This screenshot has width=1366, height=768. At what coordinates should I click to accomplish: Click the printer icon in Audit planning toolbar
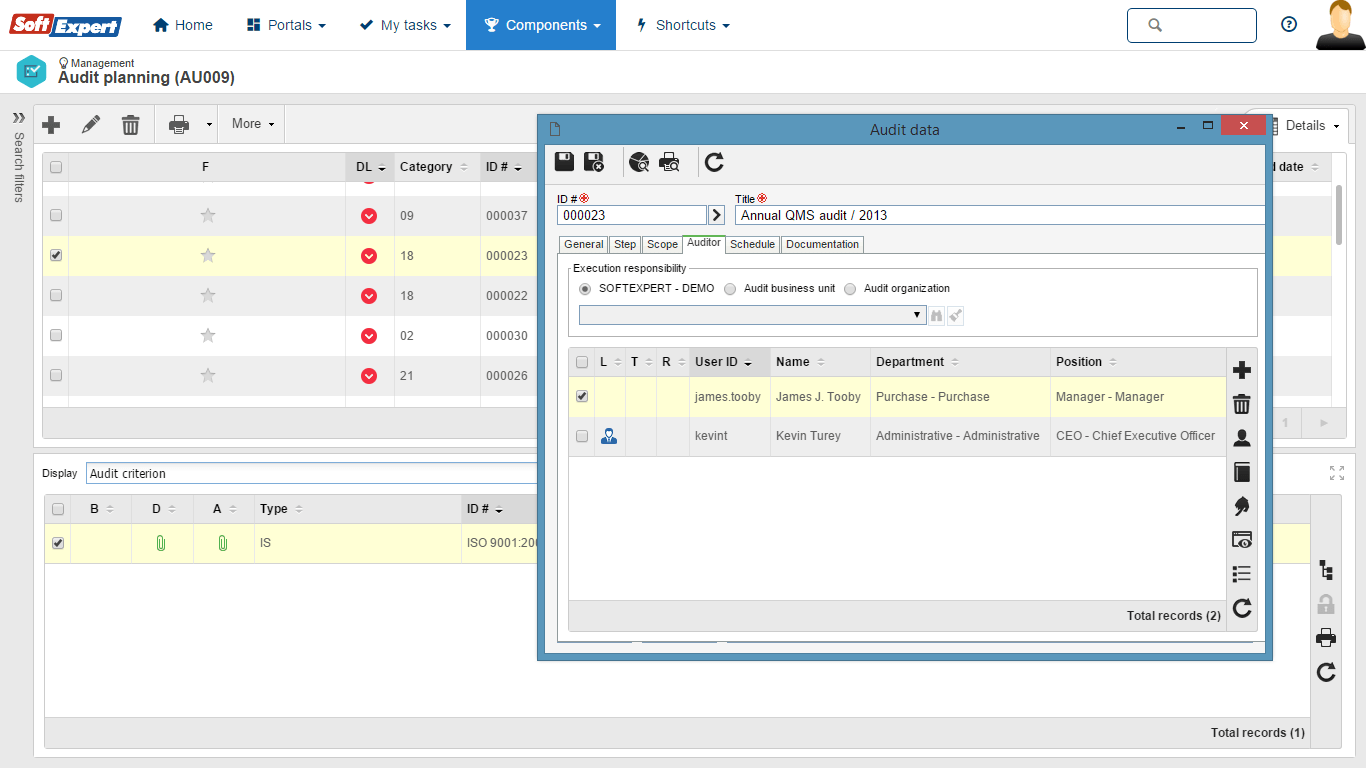tap(179, 124)
